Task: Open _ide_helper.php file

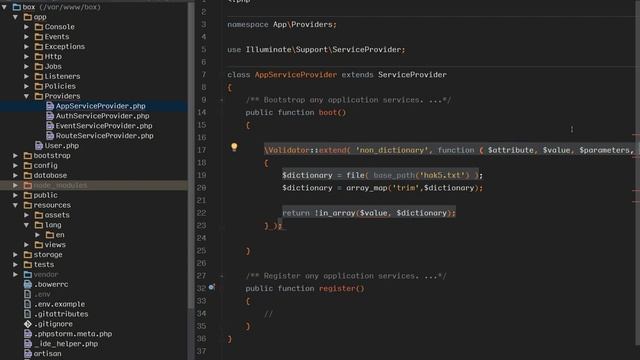Action: pyautogui.click(x=66, y=344)
